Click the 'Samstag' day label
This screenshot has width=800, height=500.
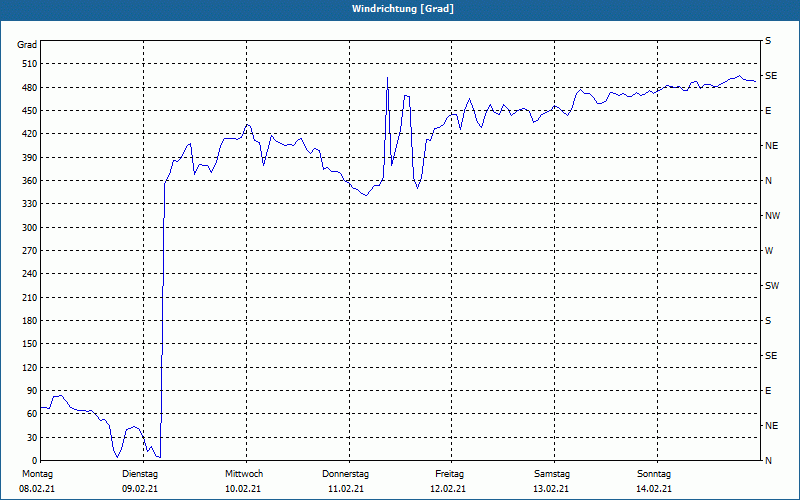point(552,474)
